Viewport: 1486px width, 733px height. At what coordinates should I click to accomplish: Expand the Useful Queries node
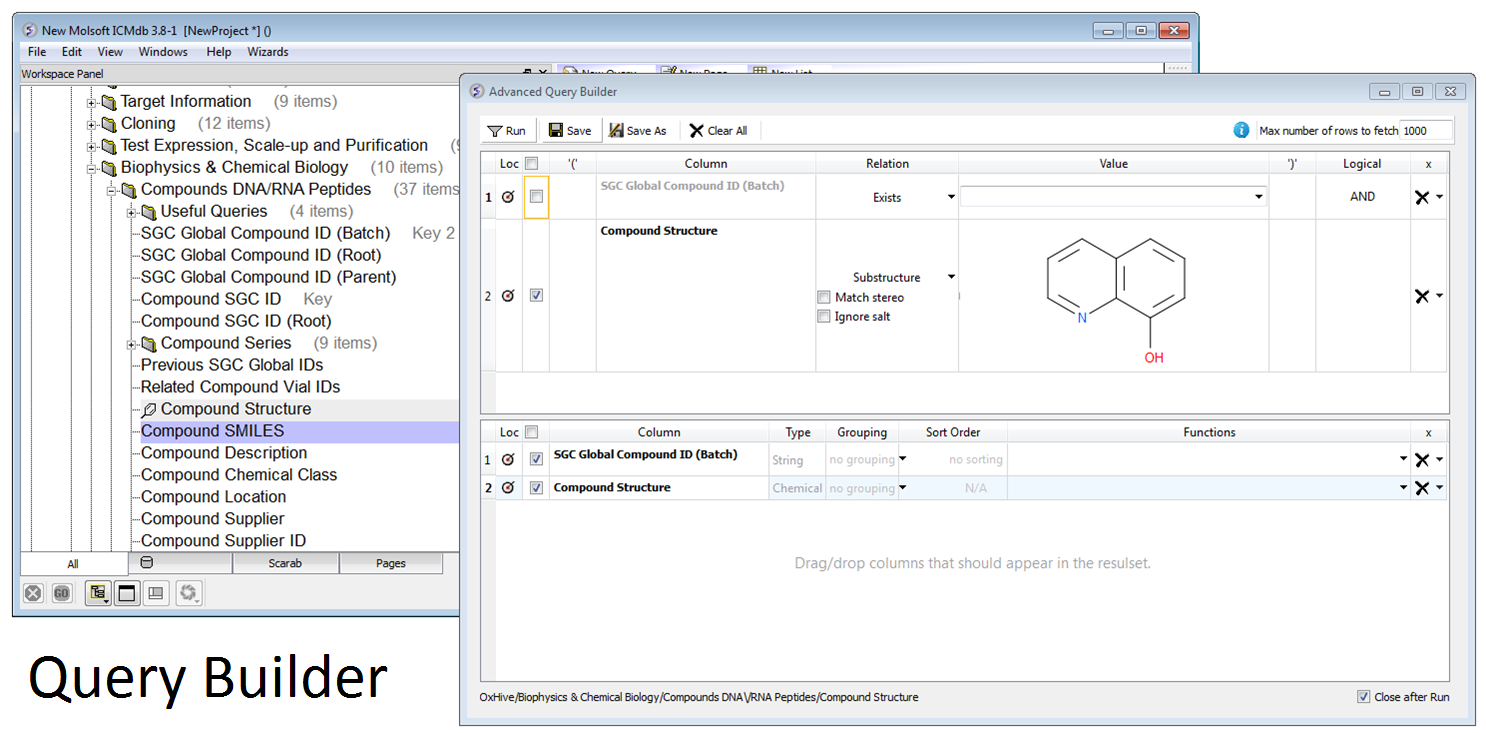[x=131, y=212]
